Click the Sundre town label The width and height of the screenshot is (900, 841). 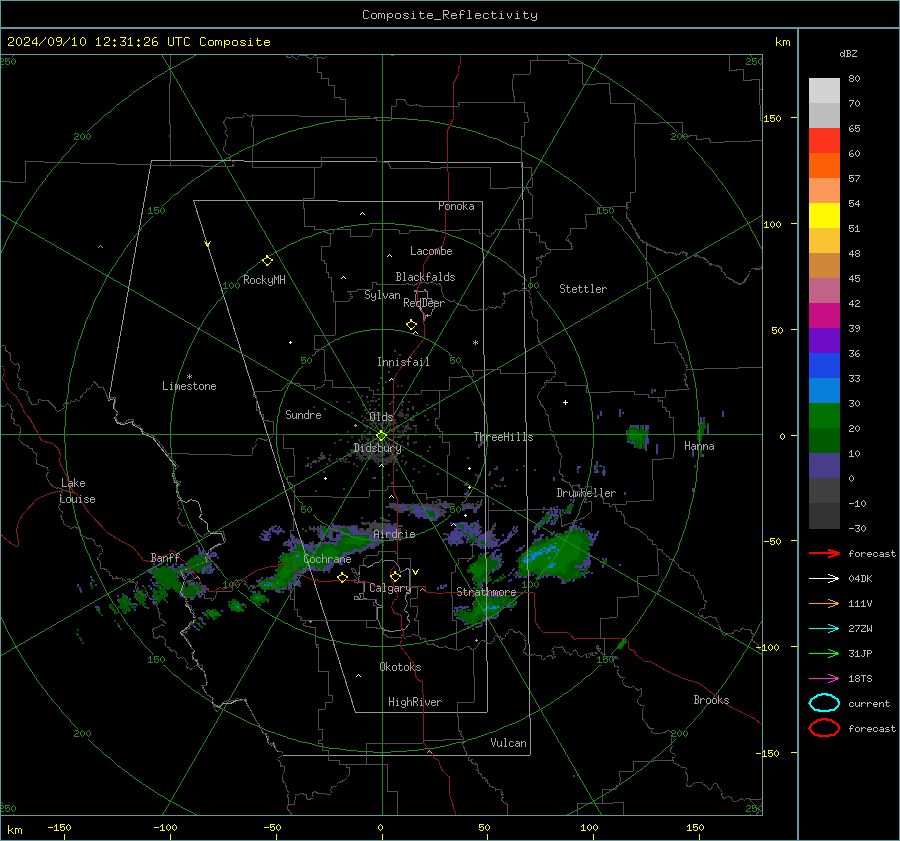click(303, 414)
